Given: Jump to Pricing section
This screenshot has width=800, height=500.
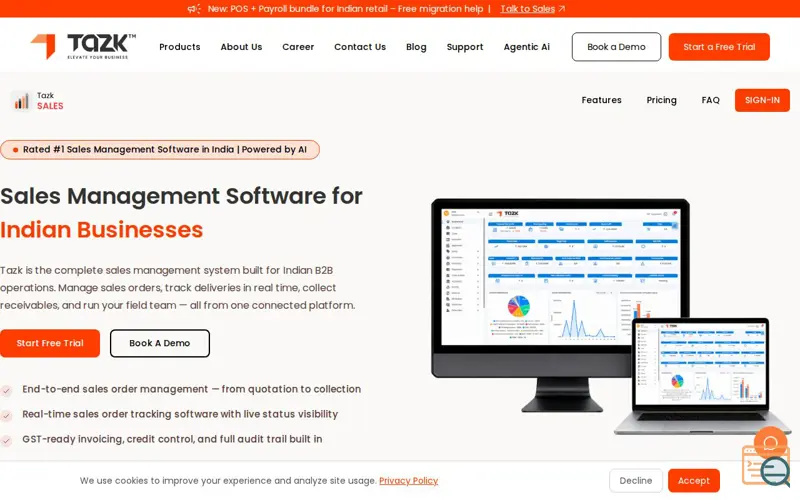Looking at the screenshot, I should [661, 100].
